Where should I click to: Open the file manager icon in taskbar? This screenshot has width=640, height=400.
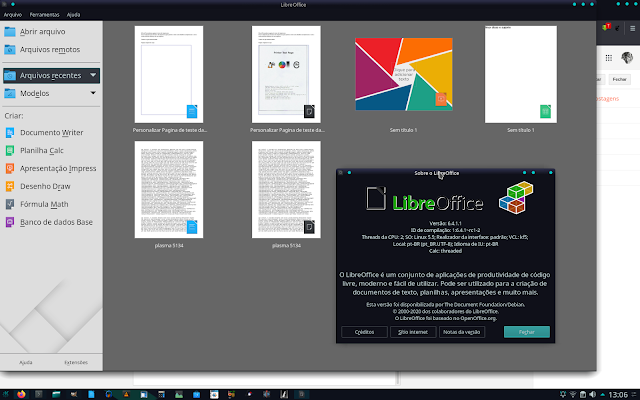(56, 394)
